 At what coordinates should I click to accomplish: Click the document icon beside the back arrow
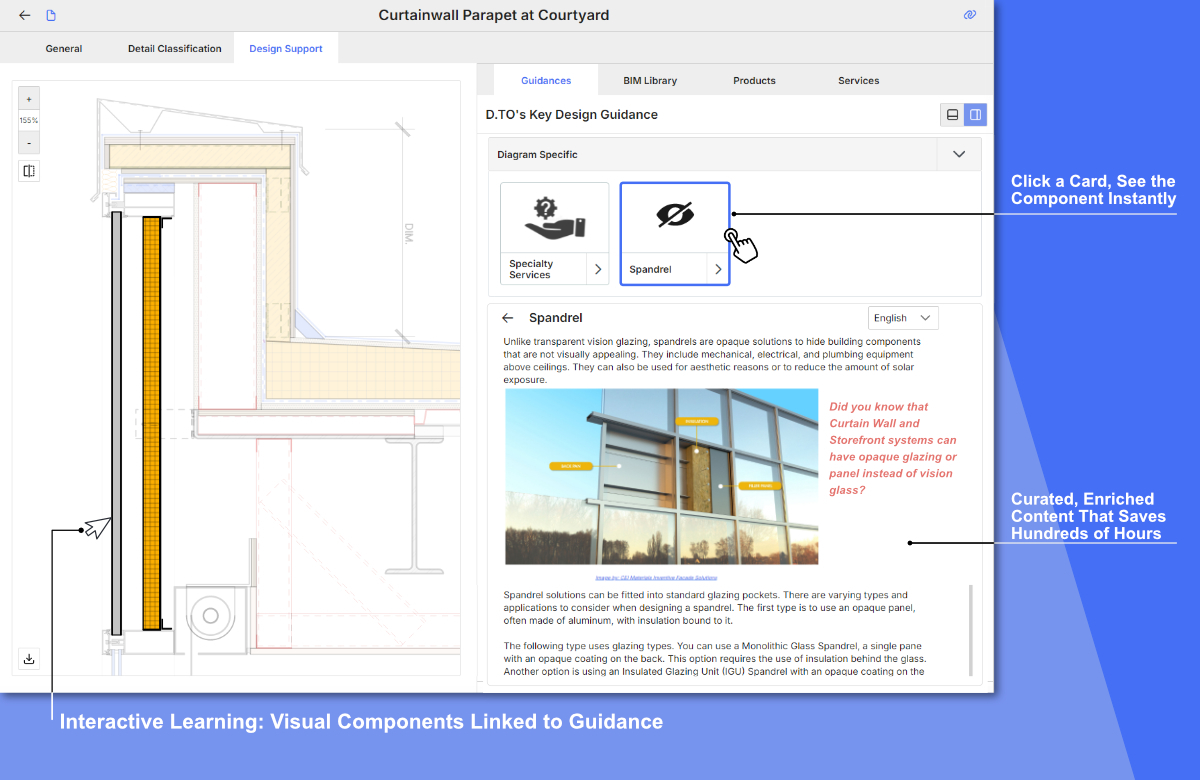click(51, 15)
